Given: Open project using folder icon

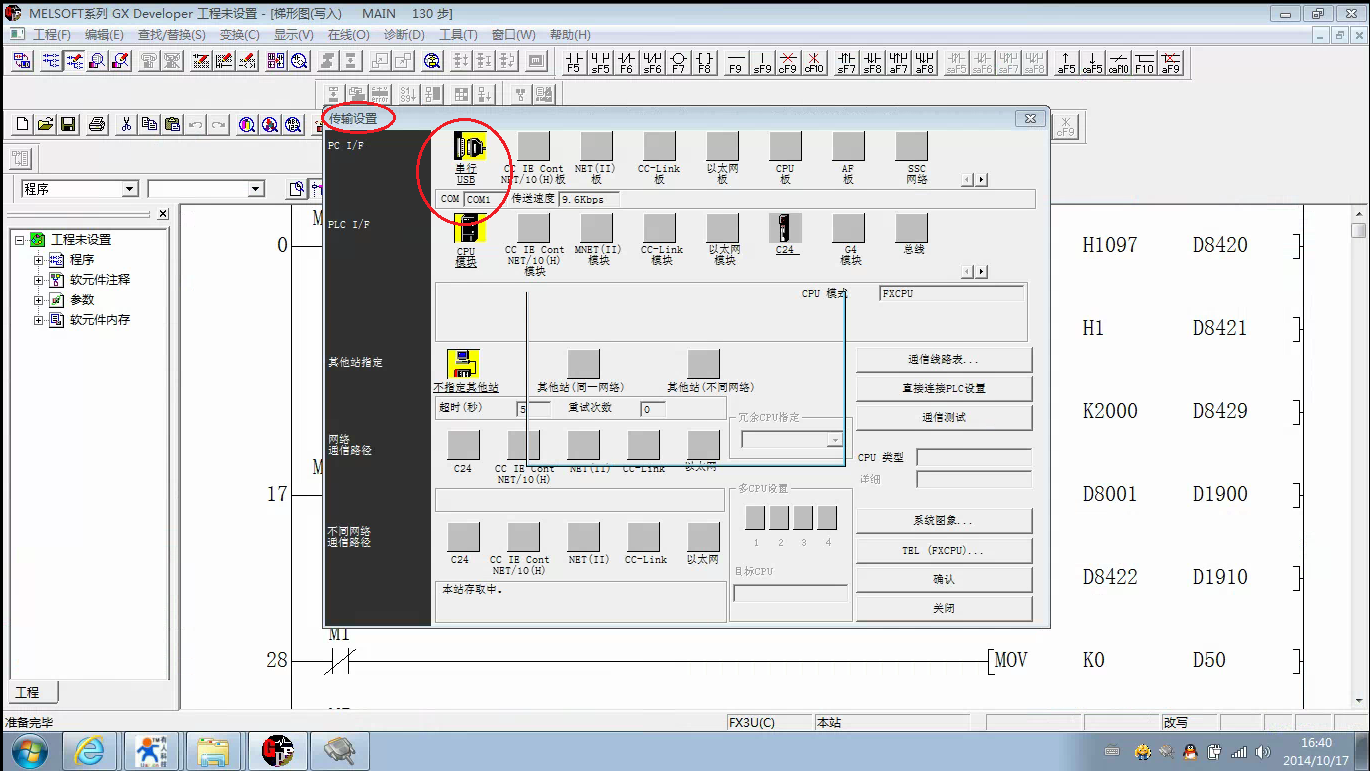Looking at the screenshot, I should point(45,125).
